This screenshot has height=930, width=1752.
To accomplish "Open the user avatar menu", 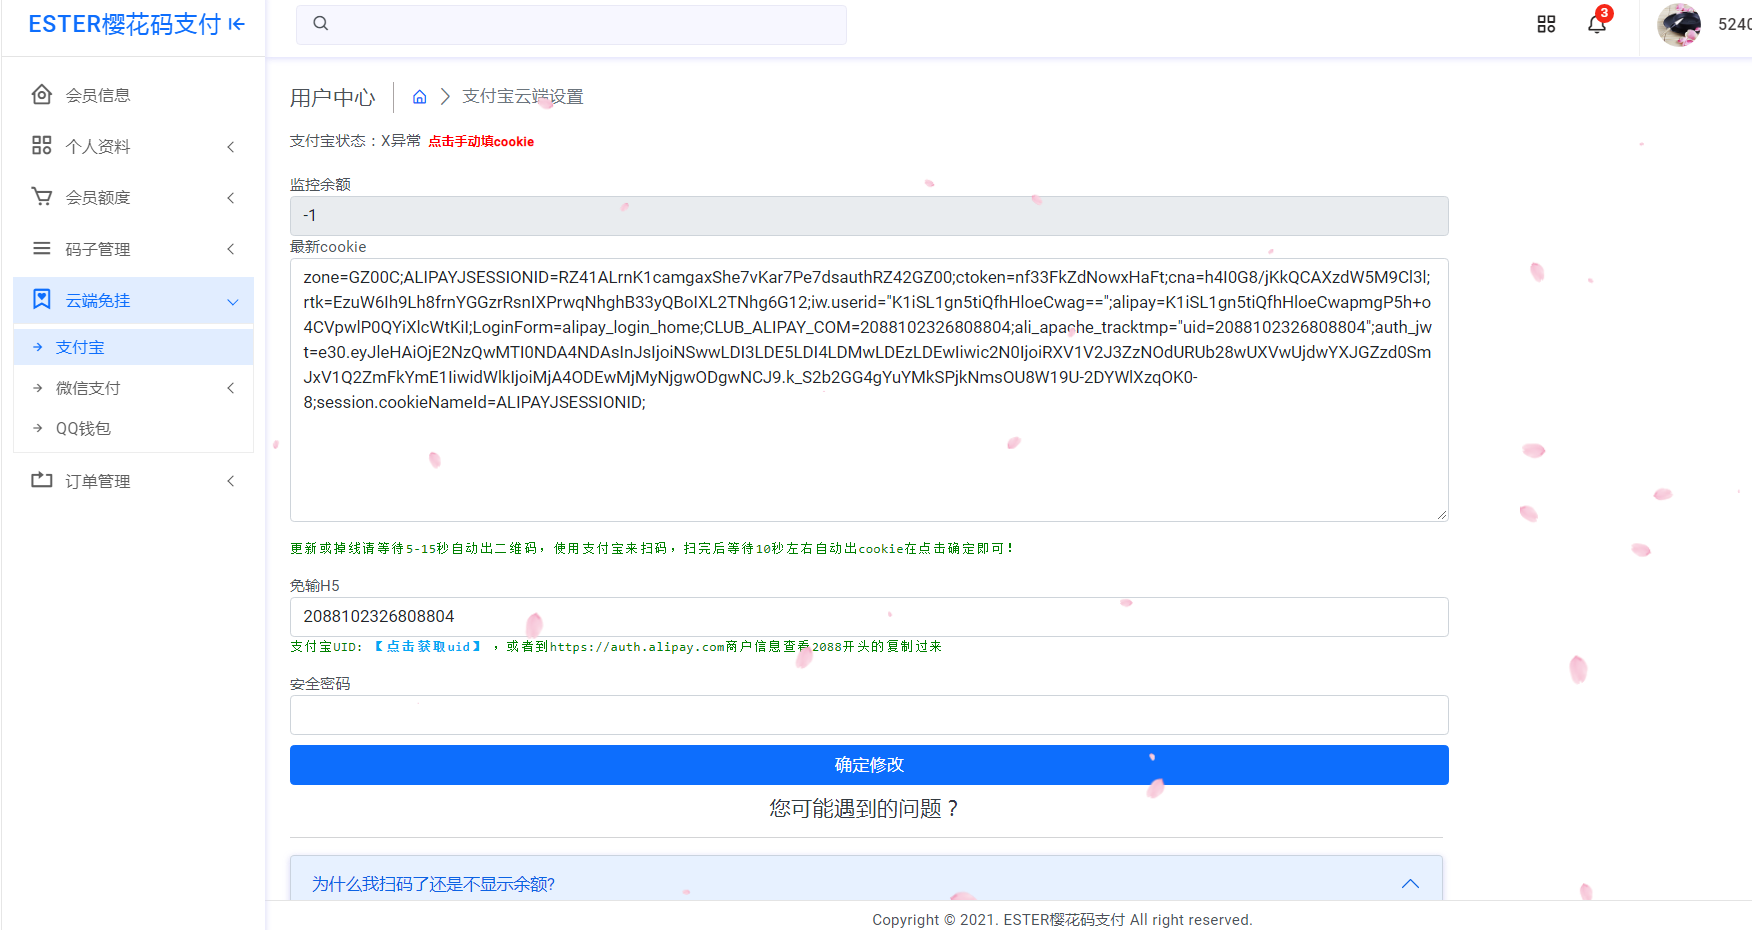I will tap(1679, 25).
